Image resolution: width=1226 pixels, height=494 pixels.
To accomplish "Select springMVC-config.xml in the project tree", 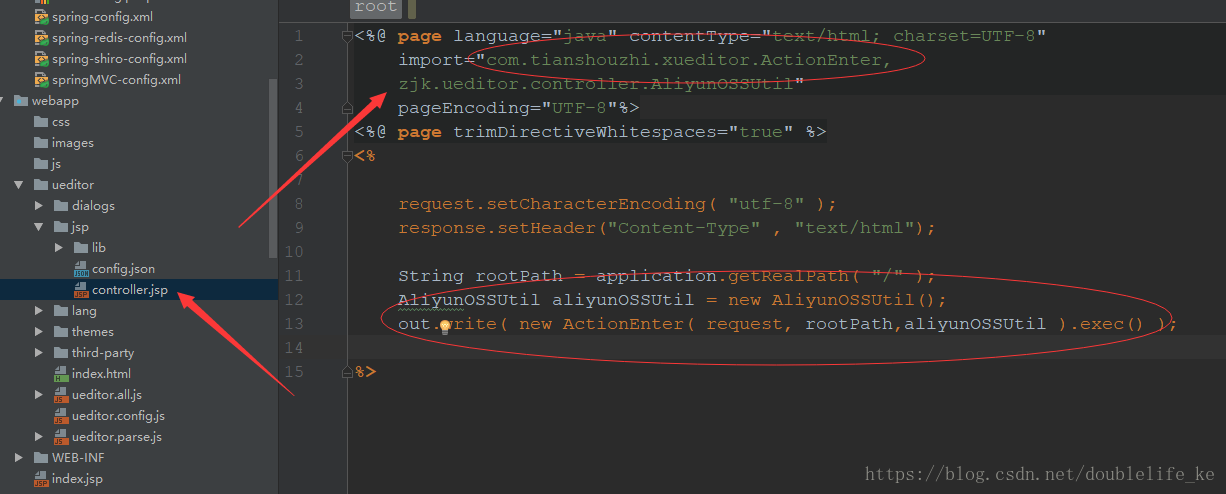I will (x=117, y=80).
